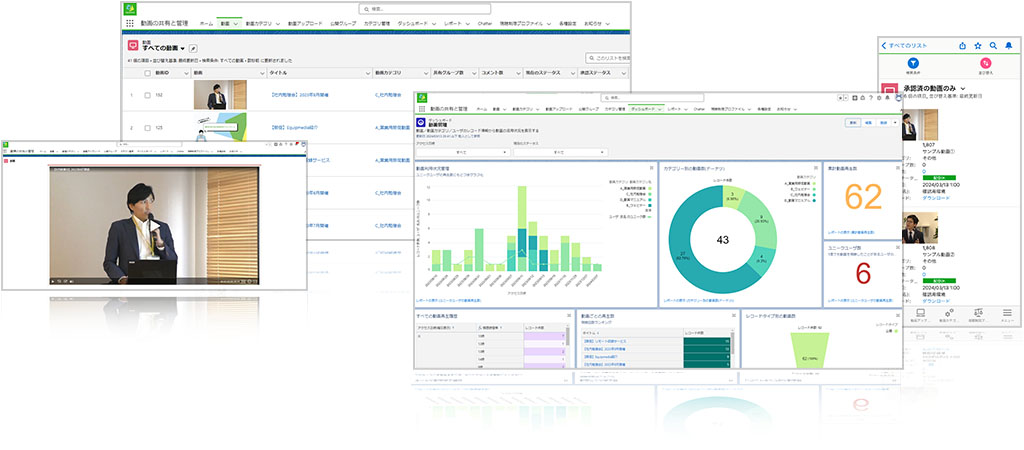
Task: Tick the select-all checkbox in video list header
Action: 148,73
